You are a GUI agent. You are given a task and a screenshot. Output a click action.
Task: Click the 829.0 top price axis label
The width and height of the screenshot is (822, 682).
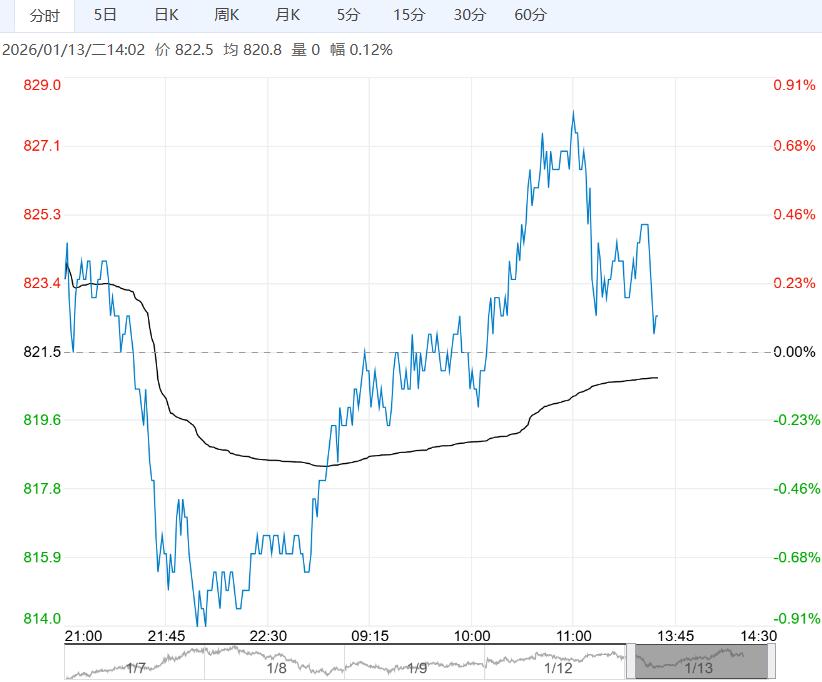click(x=42, y=85)
